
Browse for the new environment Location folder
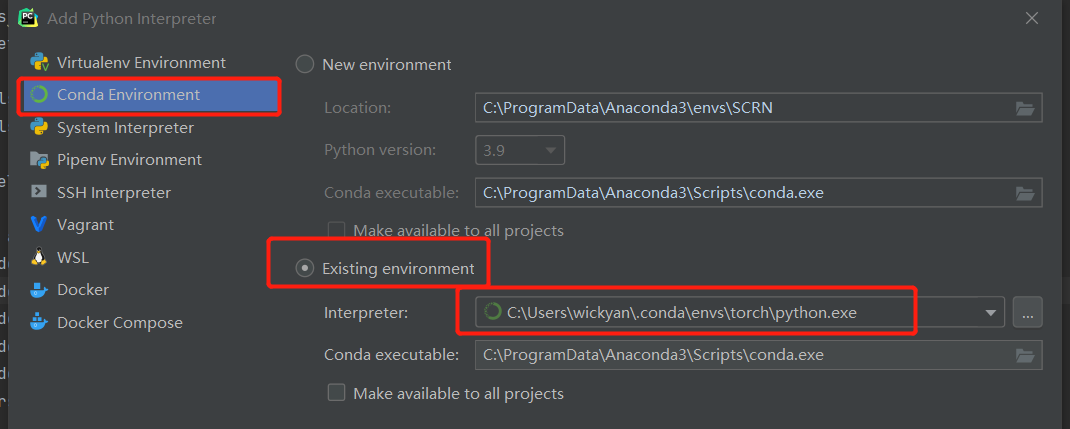pyautogui.click(x=1024, y=108)
